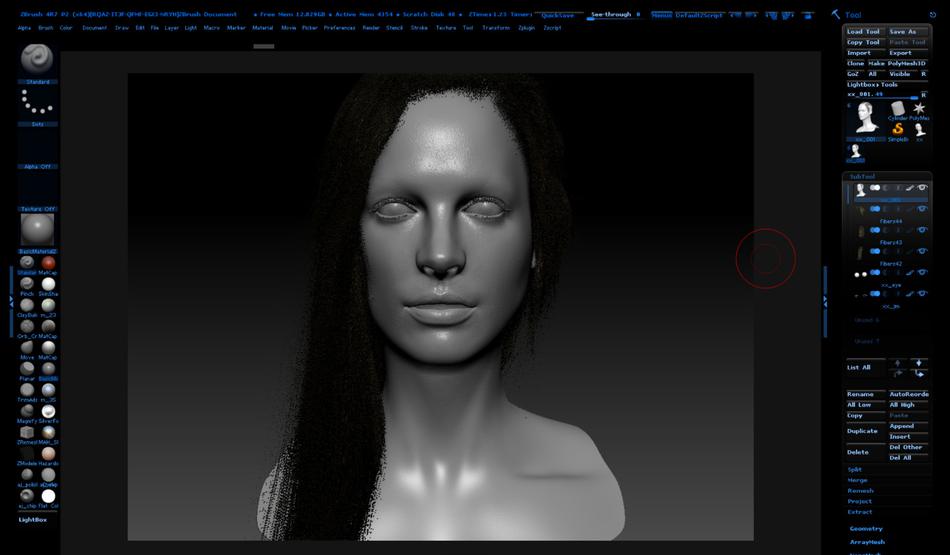
Task: Select the Fibers43 subtool row thumbnail
Action: [x=861, y=230]
